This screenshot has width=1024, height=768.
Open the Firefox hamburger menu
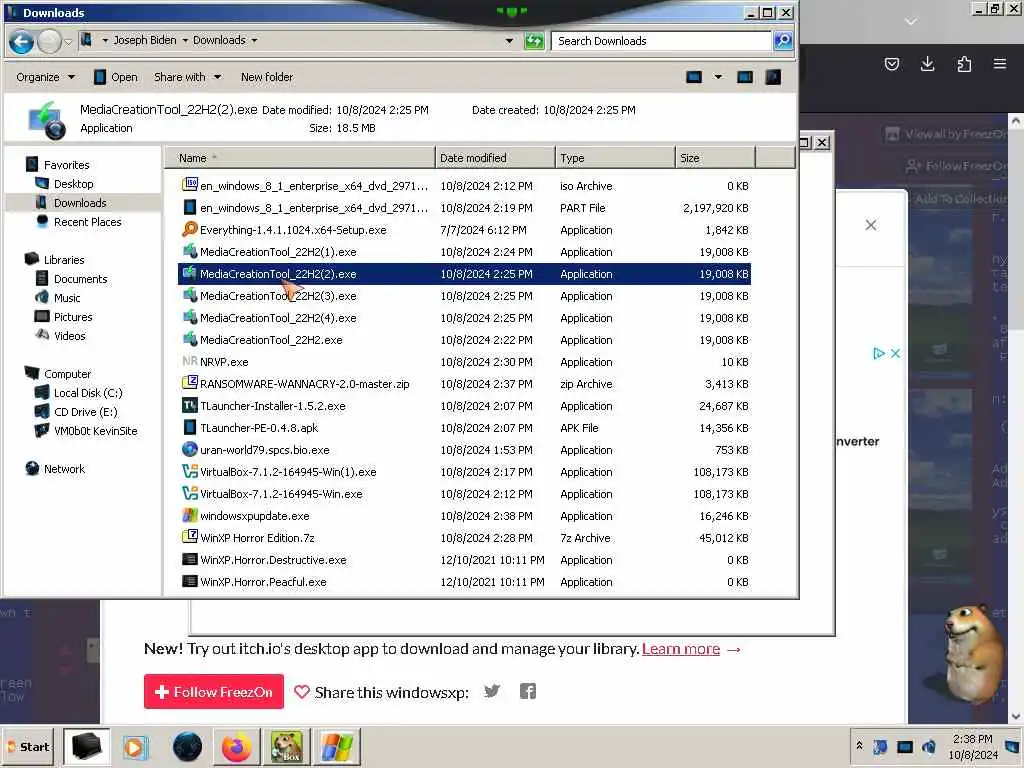tap(1000, 63)
